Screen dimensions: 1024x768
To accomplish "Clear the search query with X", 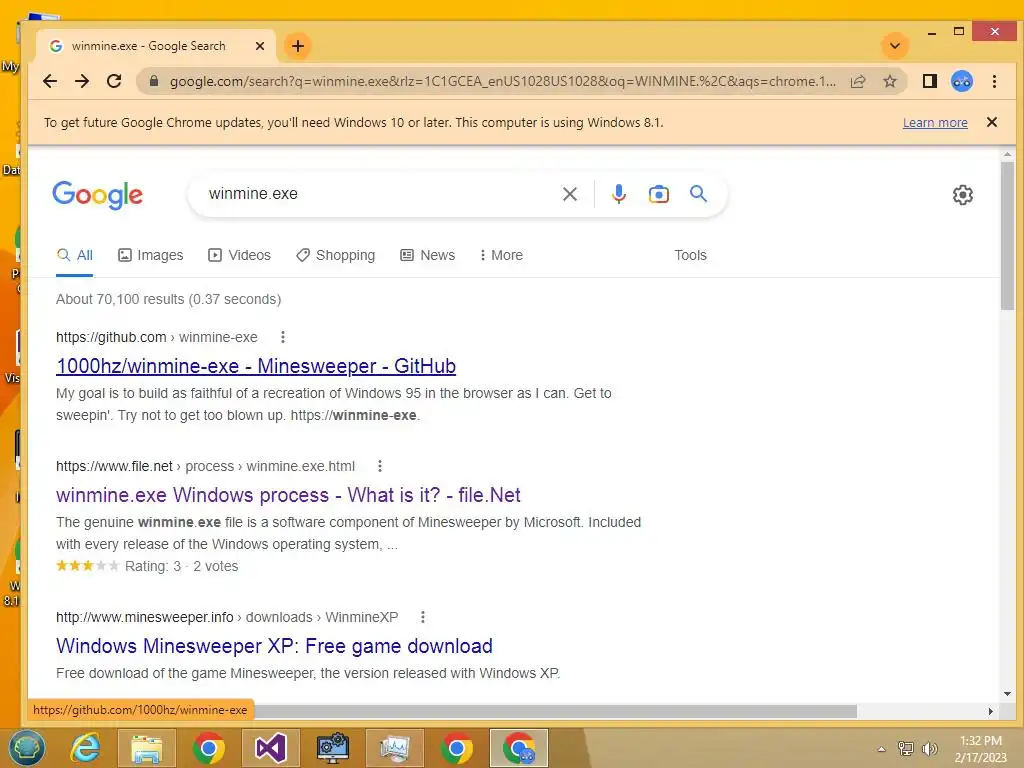I will click(569, 194).
